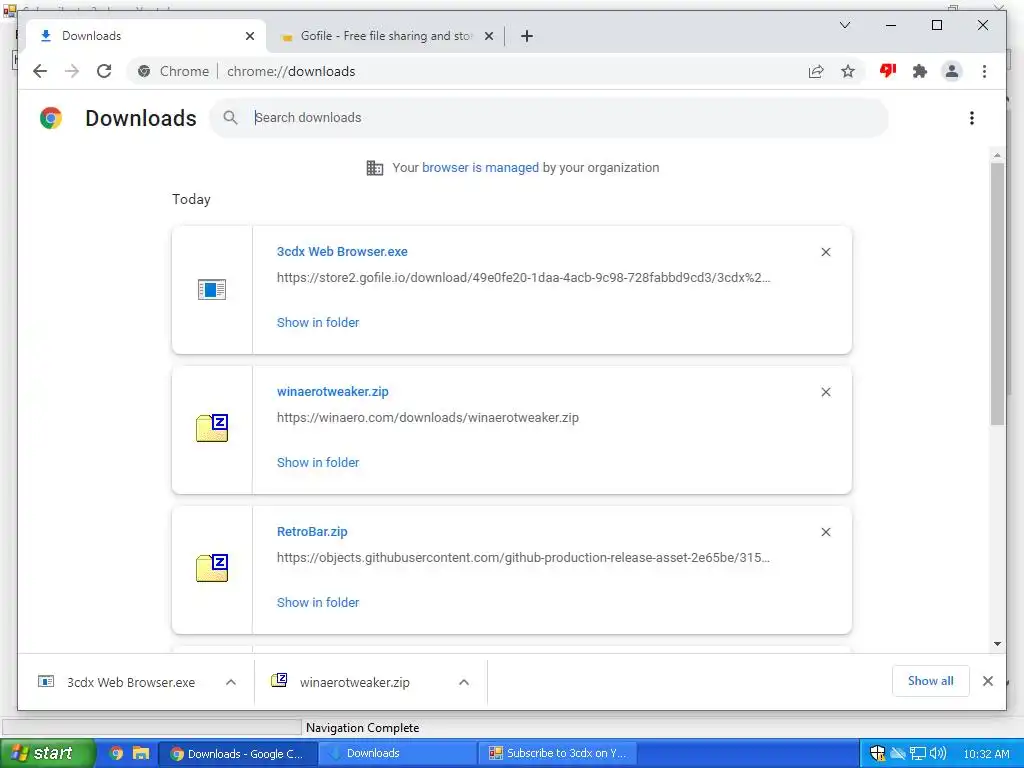Focus the Search downloads field
This screenshot has height=768, width=1024.
(549, 118)
